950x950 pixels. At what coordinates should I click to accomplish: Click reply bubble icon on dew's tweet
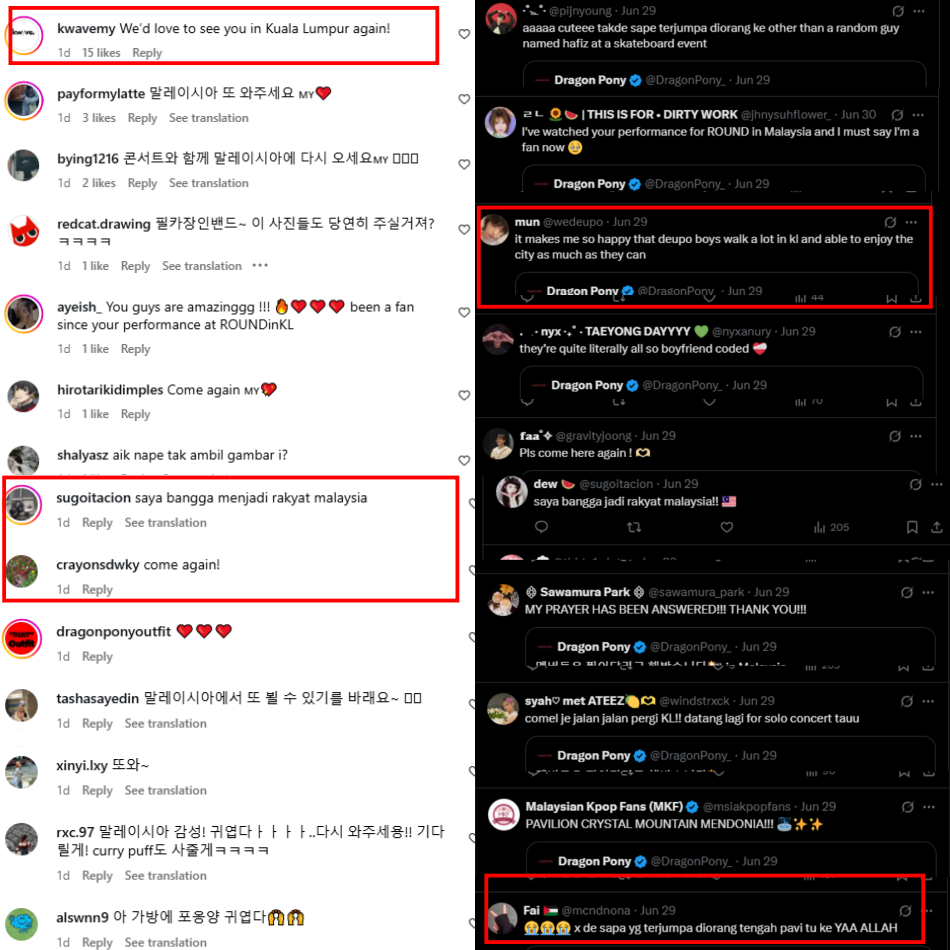point(542,526)
